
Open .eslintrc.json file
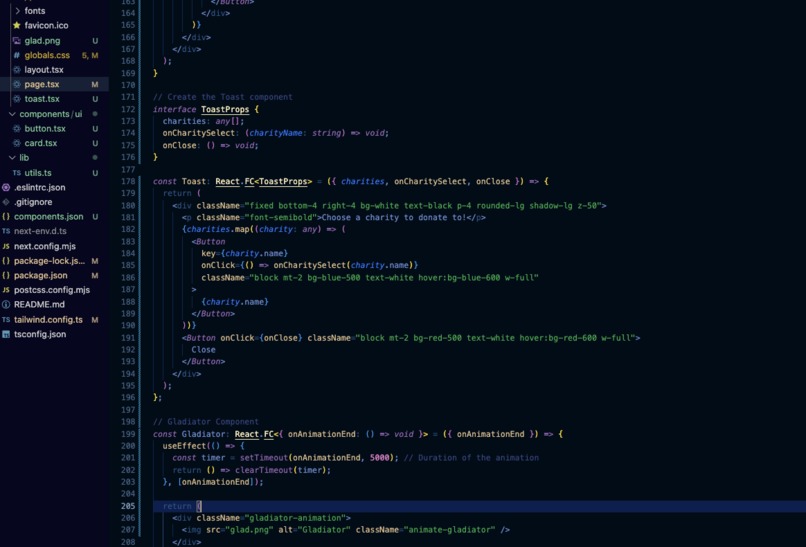click(40, 187)
